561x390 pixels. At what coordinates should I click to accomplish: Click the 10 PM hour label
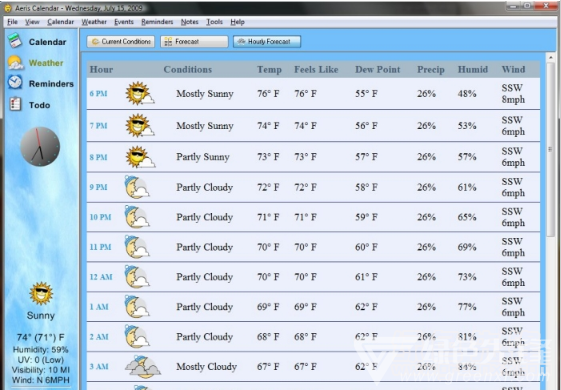[x=100, y=217]
